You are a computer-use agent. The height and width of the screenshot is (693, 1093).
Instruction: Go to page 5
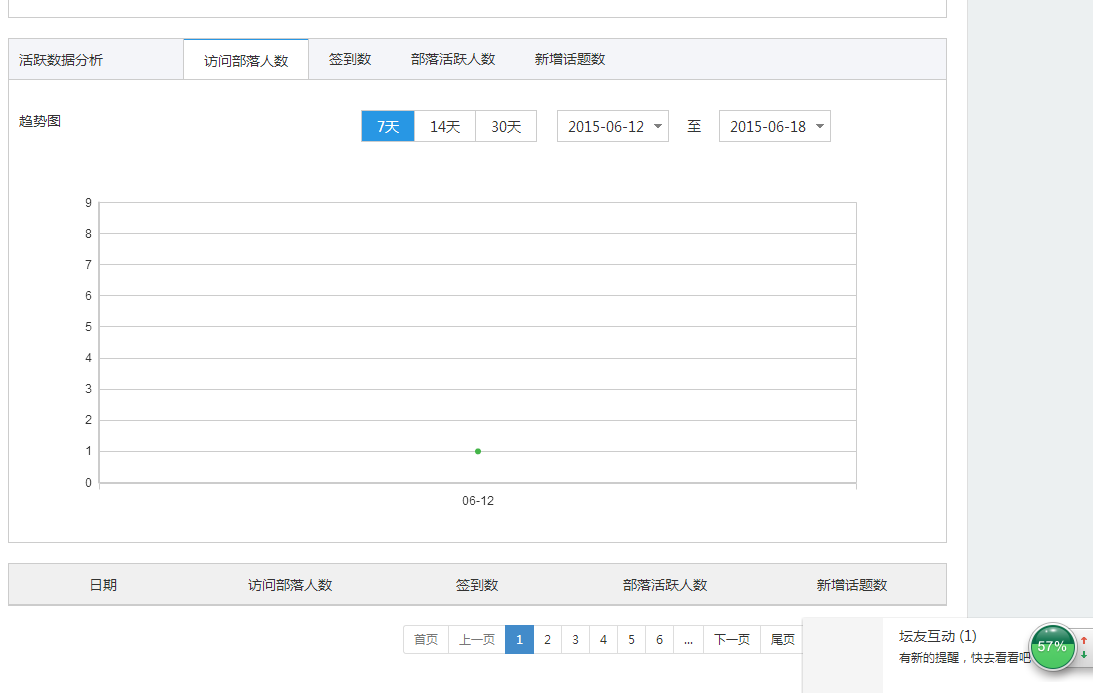(632, 639)
